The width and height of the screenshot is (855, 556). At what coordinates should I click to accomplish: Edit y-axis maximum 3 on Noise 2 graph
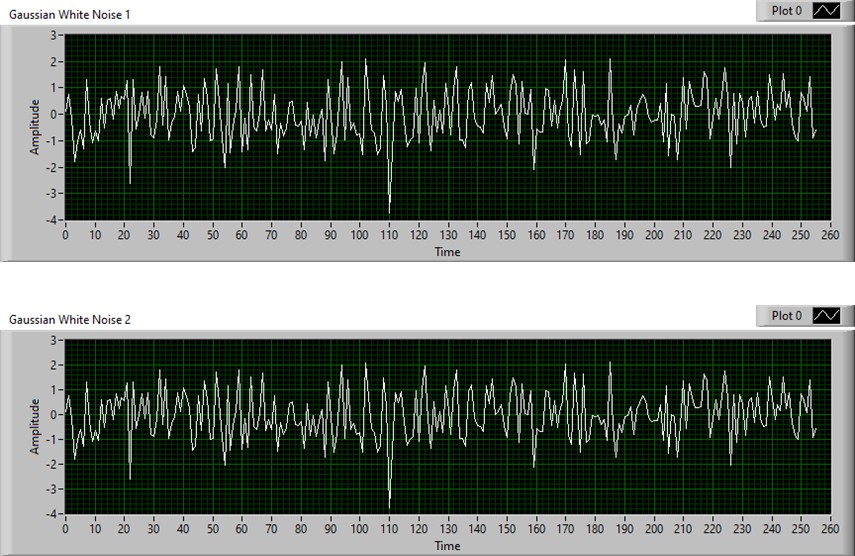tap(53, 340)
